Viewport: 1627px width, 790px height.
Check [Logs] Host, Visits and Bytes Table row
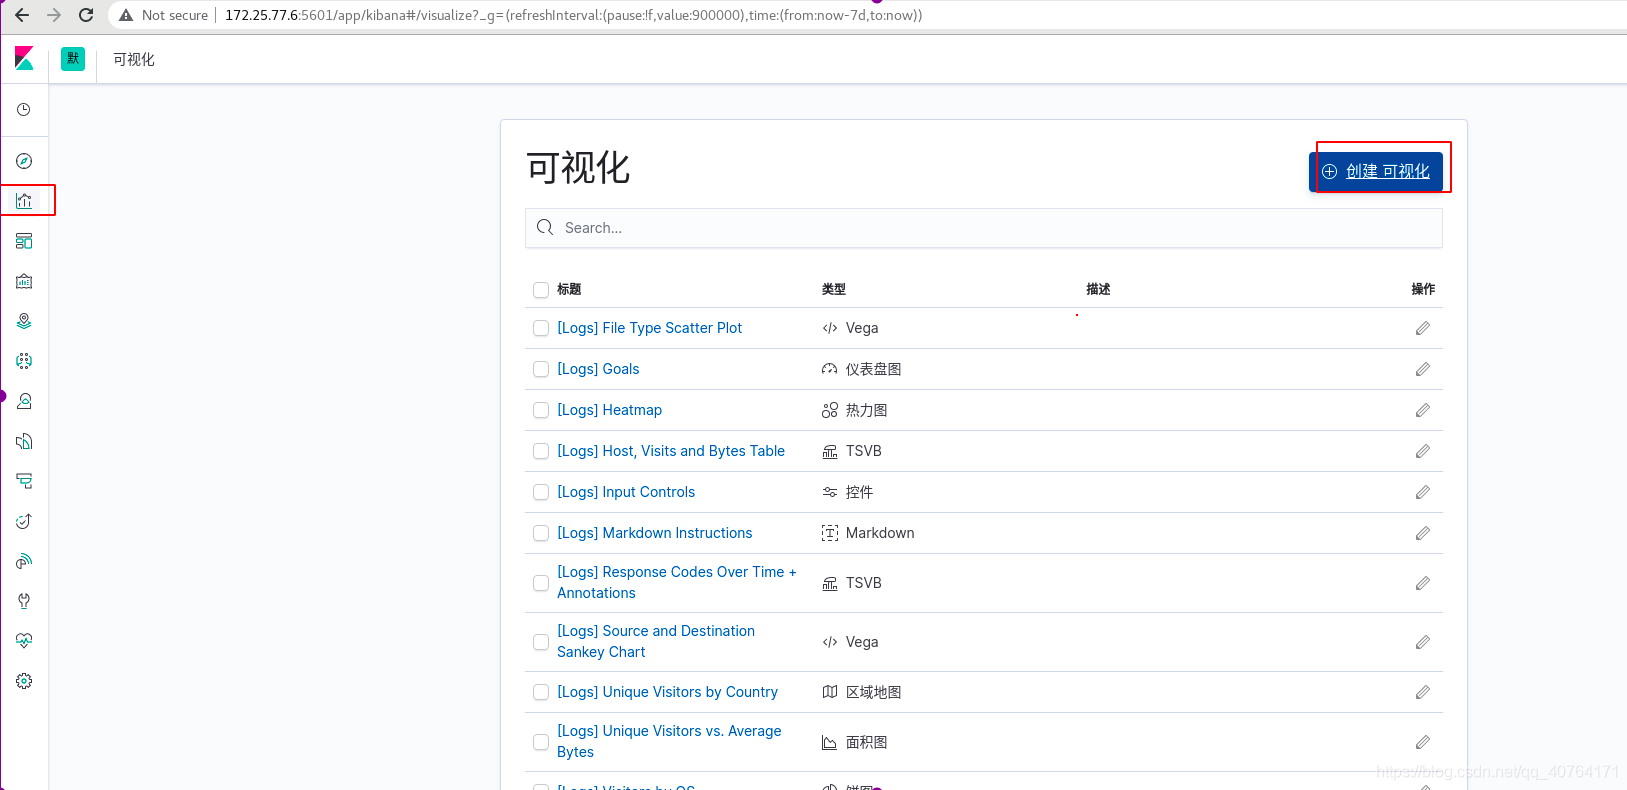[x=541, y=451]
